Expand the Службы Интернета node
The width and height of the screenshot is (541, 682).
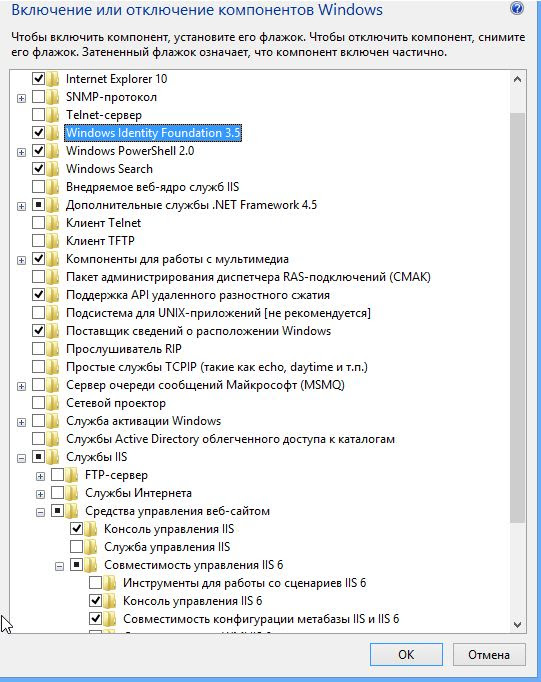click(40, 495)
